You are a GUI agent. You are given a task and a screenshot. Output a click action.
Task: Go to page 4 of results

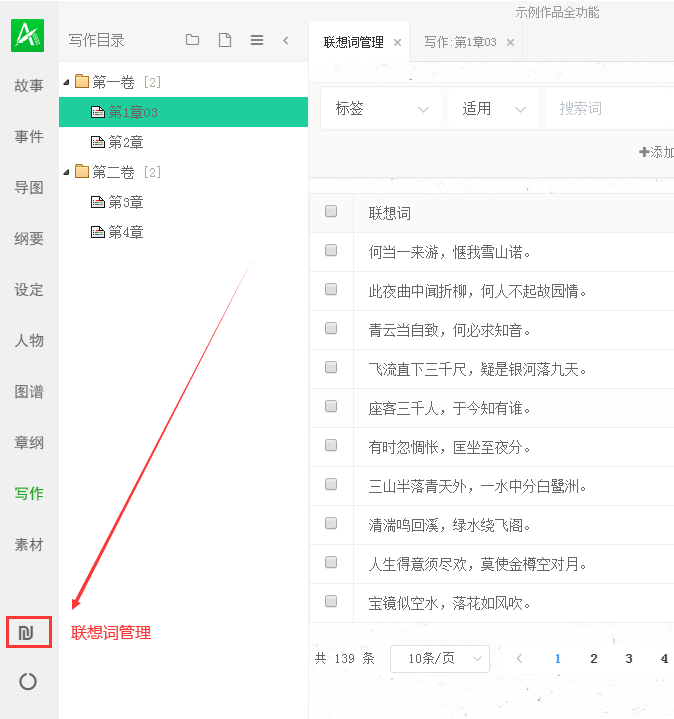point(664,659)
